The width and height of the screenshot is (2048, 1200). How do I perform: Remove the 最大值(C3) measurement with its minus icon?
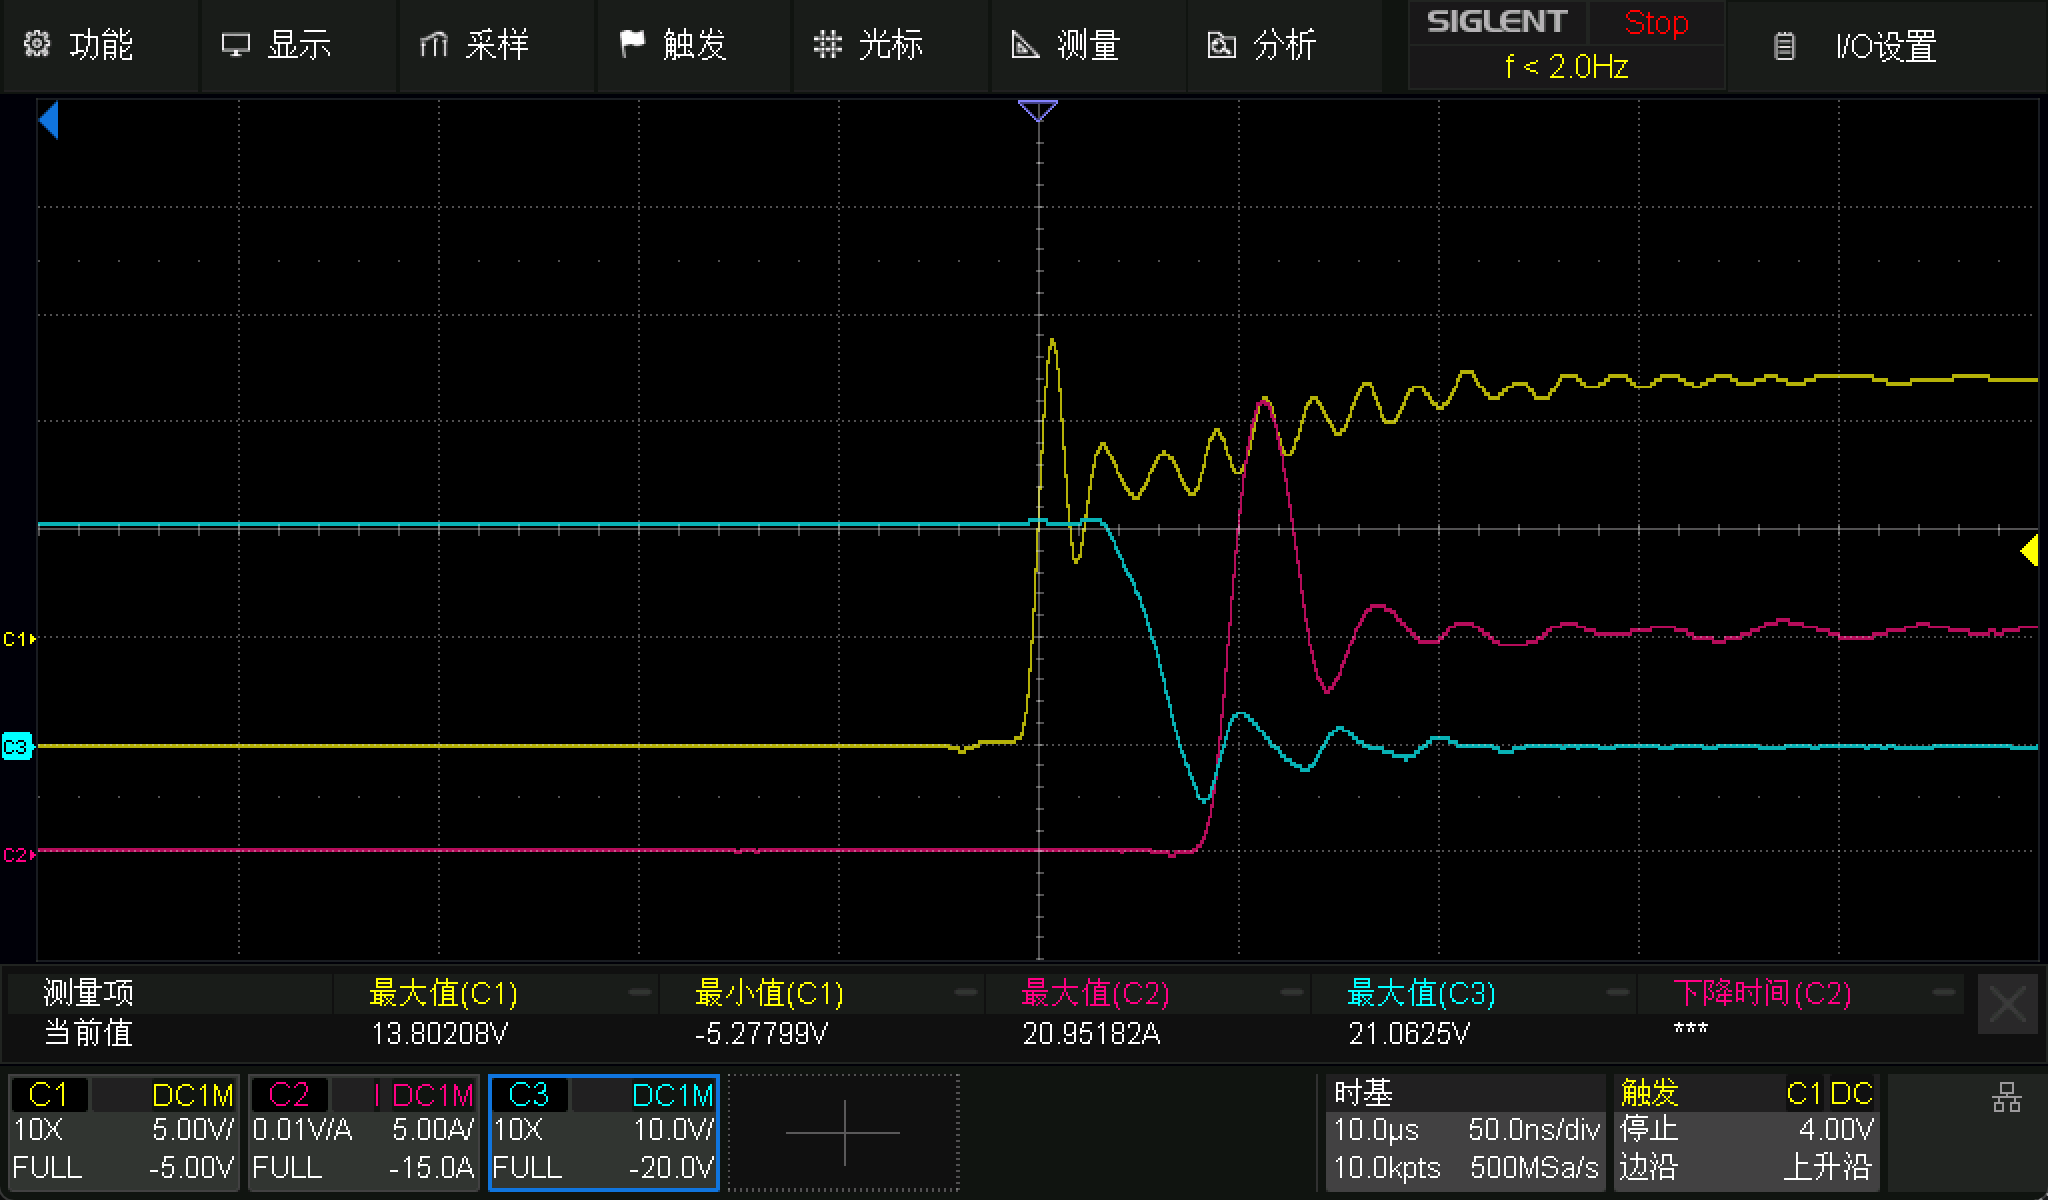(x=1618, y=993)
